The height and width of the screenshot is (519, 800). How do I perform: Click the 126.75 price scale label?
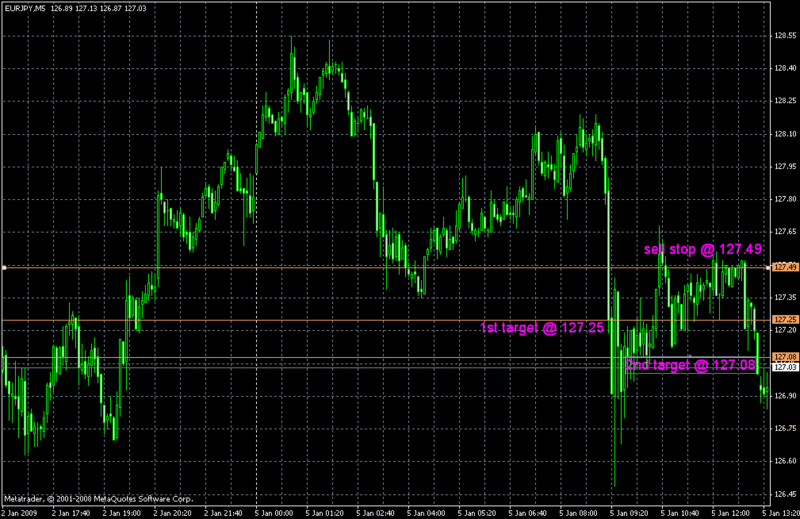pos(785,429)
